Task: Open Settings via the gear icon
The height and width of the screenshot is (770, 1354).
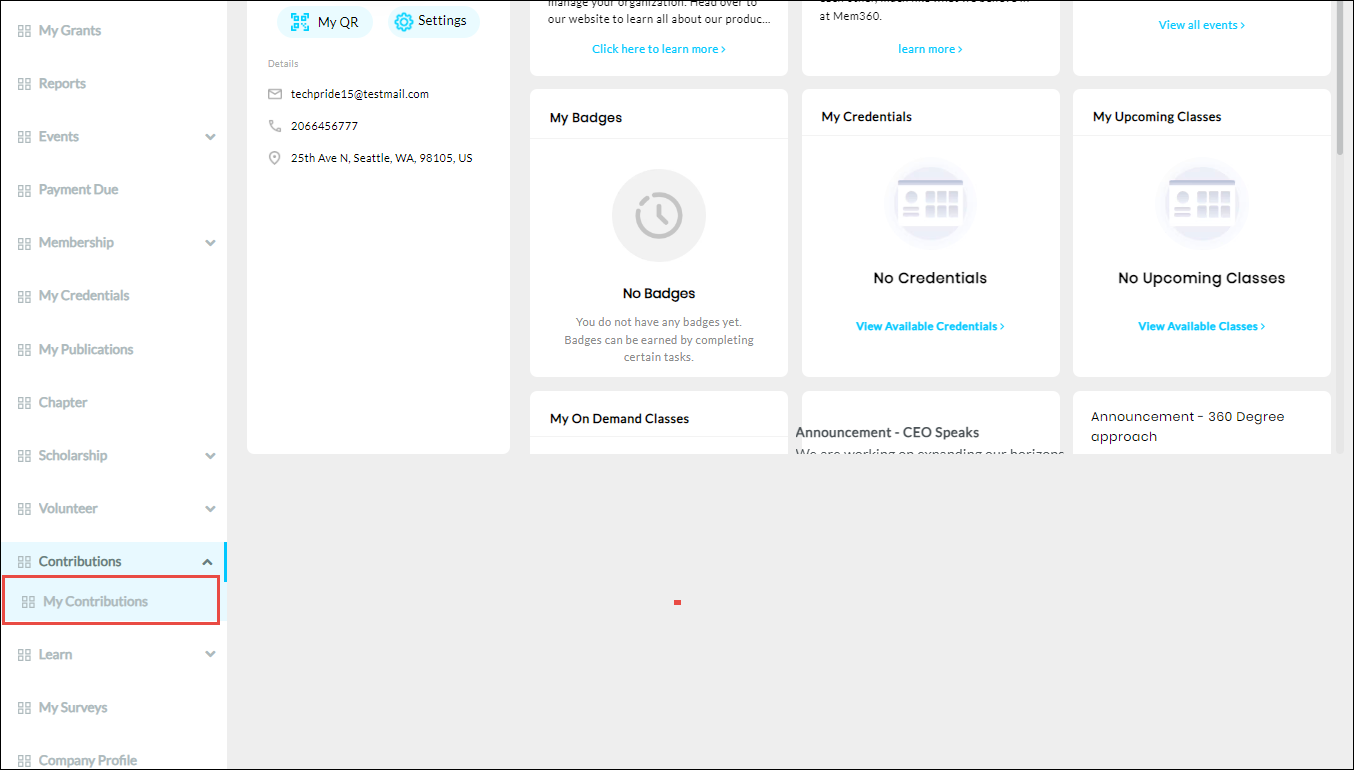Action: point(403,22)
